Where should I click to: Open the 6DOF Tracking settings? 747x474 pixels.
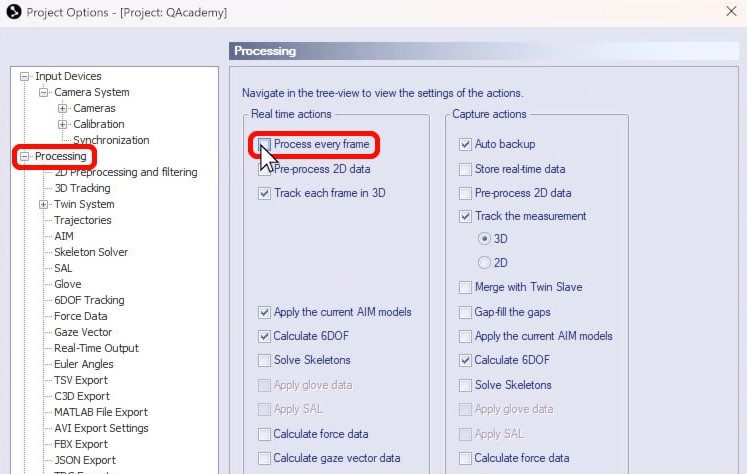coord(89,300)
